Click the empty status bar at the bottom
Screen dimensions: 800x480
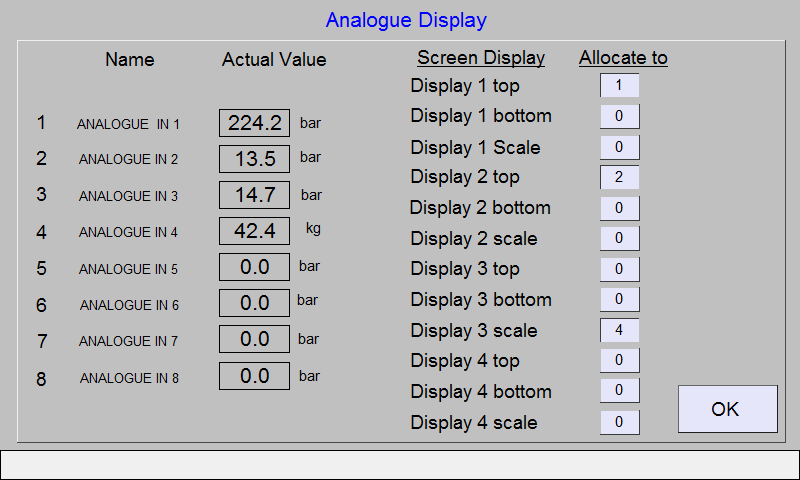tap(400, 464)
